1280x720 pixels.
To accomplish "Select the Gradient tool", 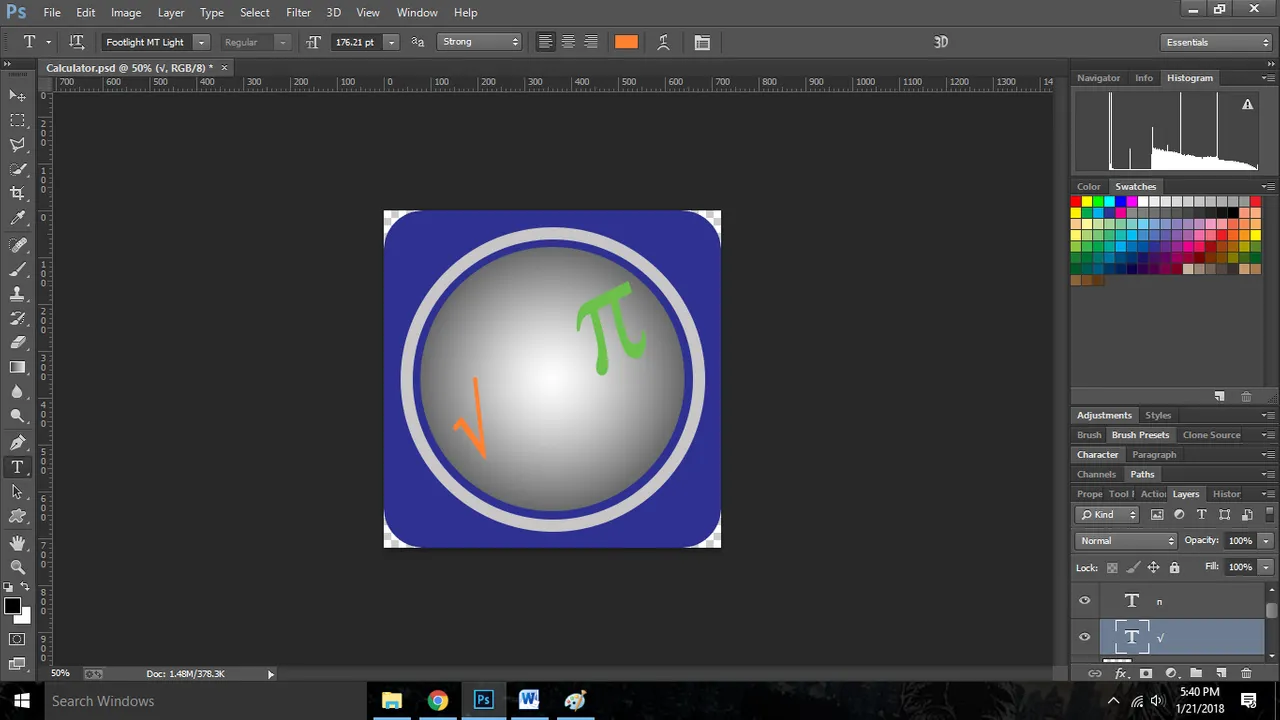I will coord(17,367).
